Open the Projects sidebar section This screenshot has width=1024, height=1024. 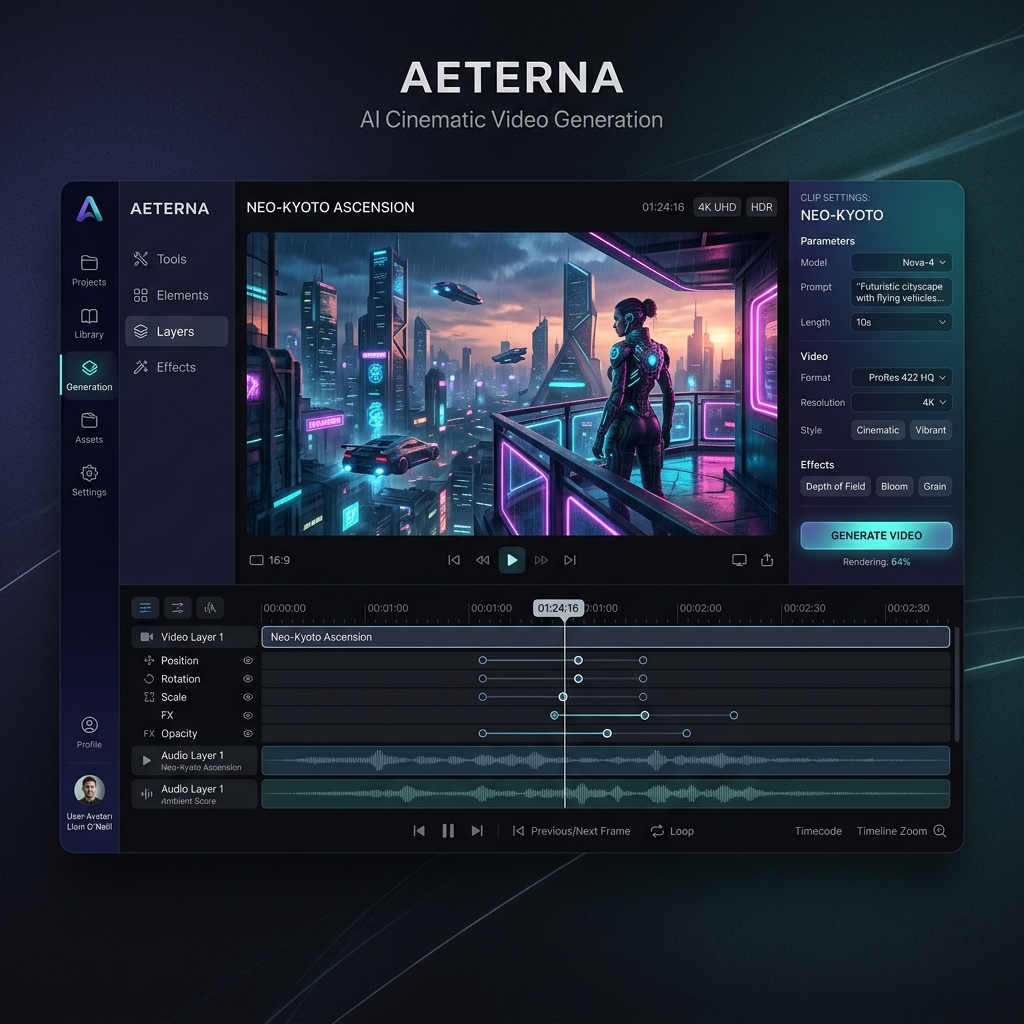click(89, 270)
